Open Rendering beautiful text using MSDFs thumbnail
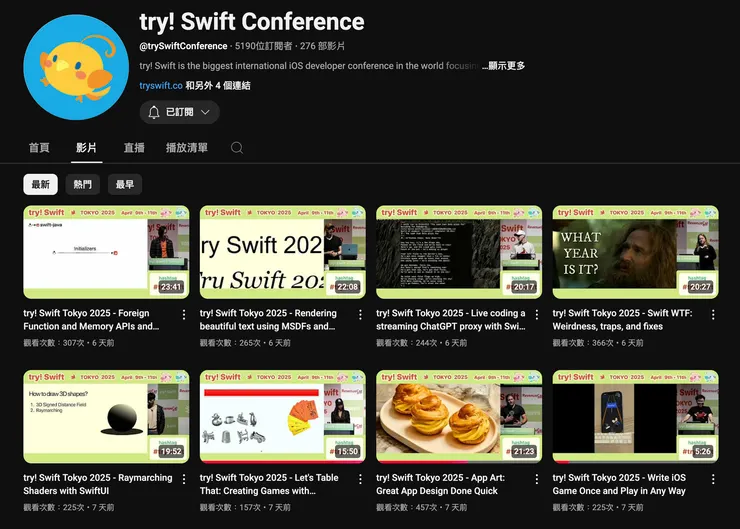740x529 pixels. coord(283,252)
